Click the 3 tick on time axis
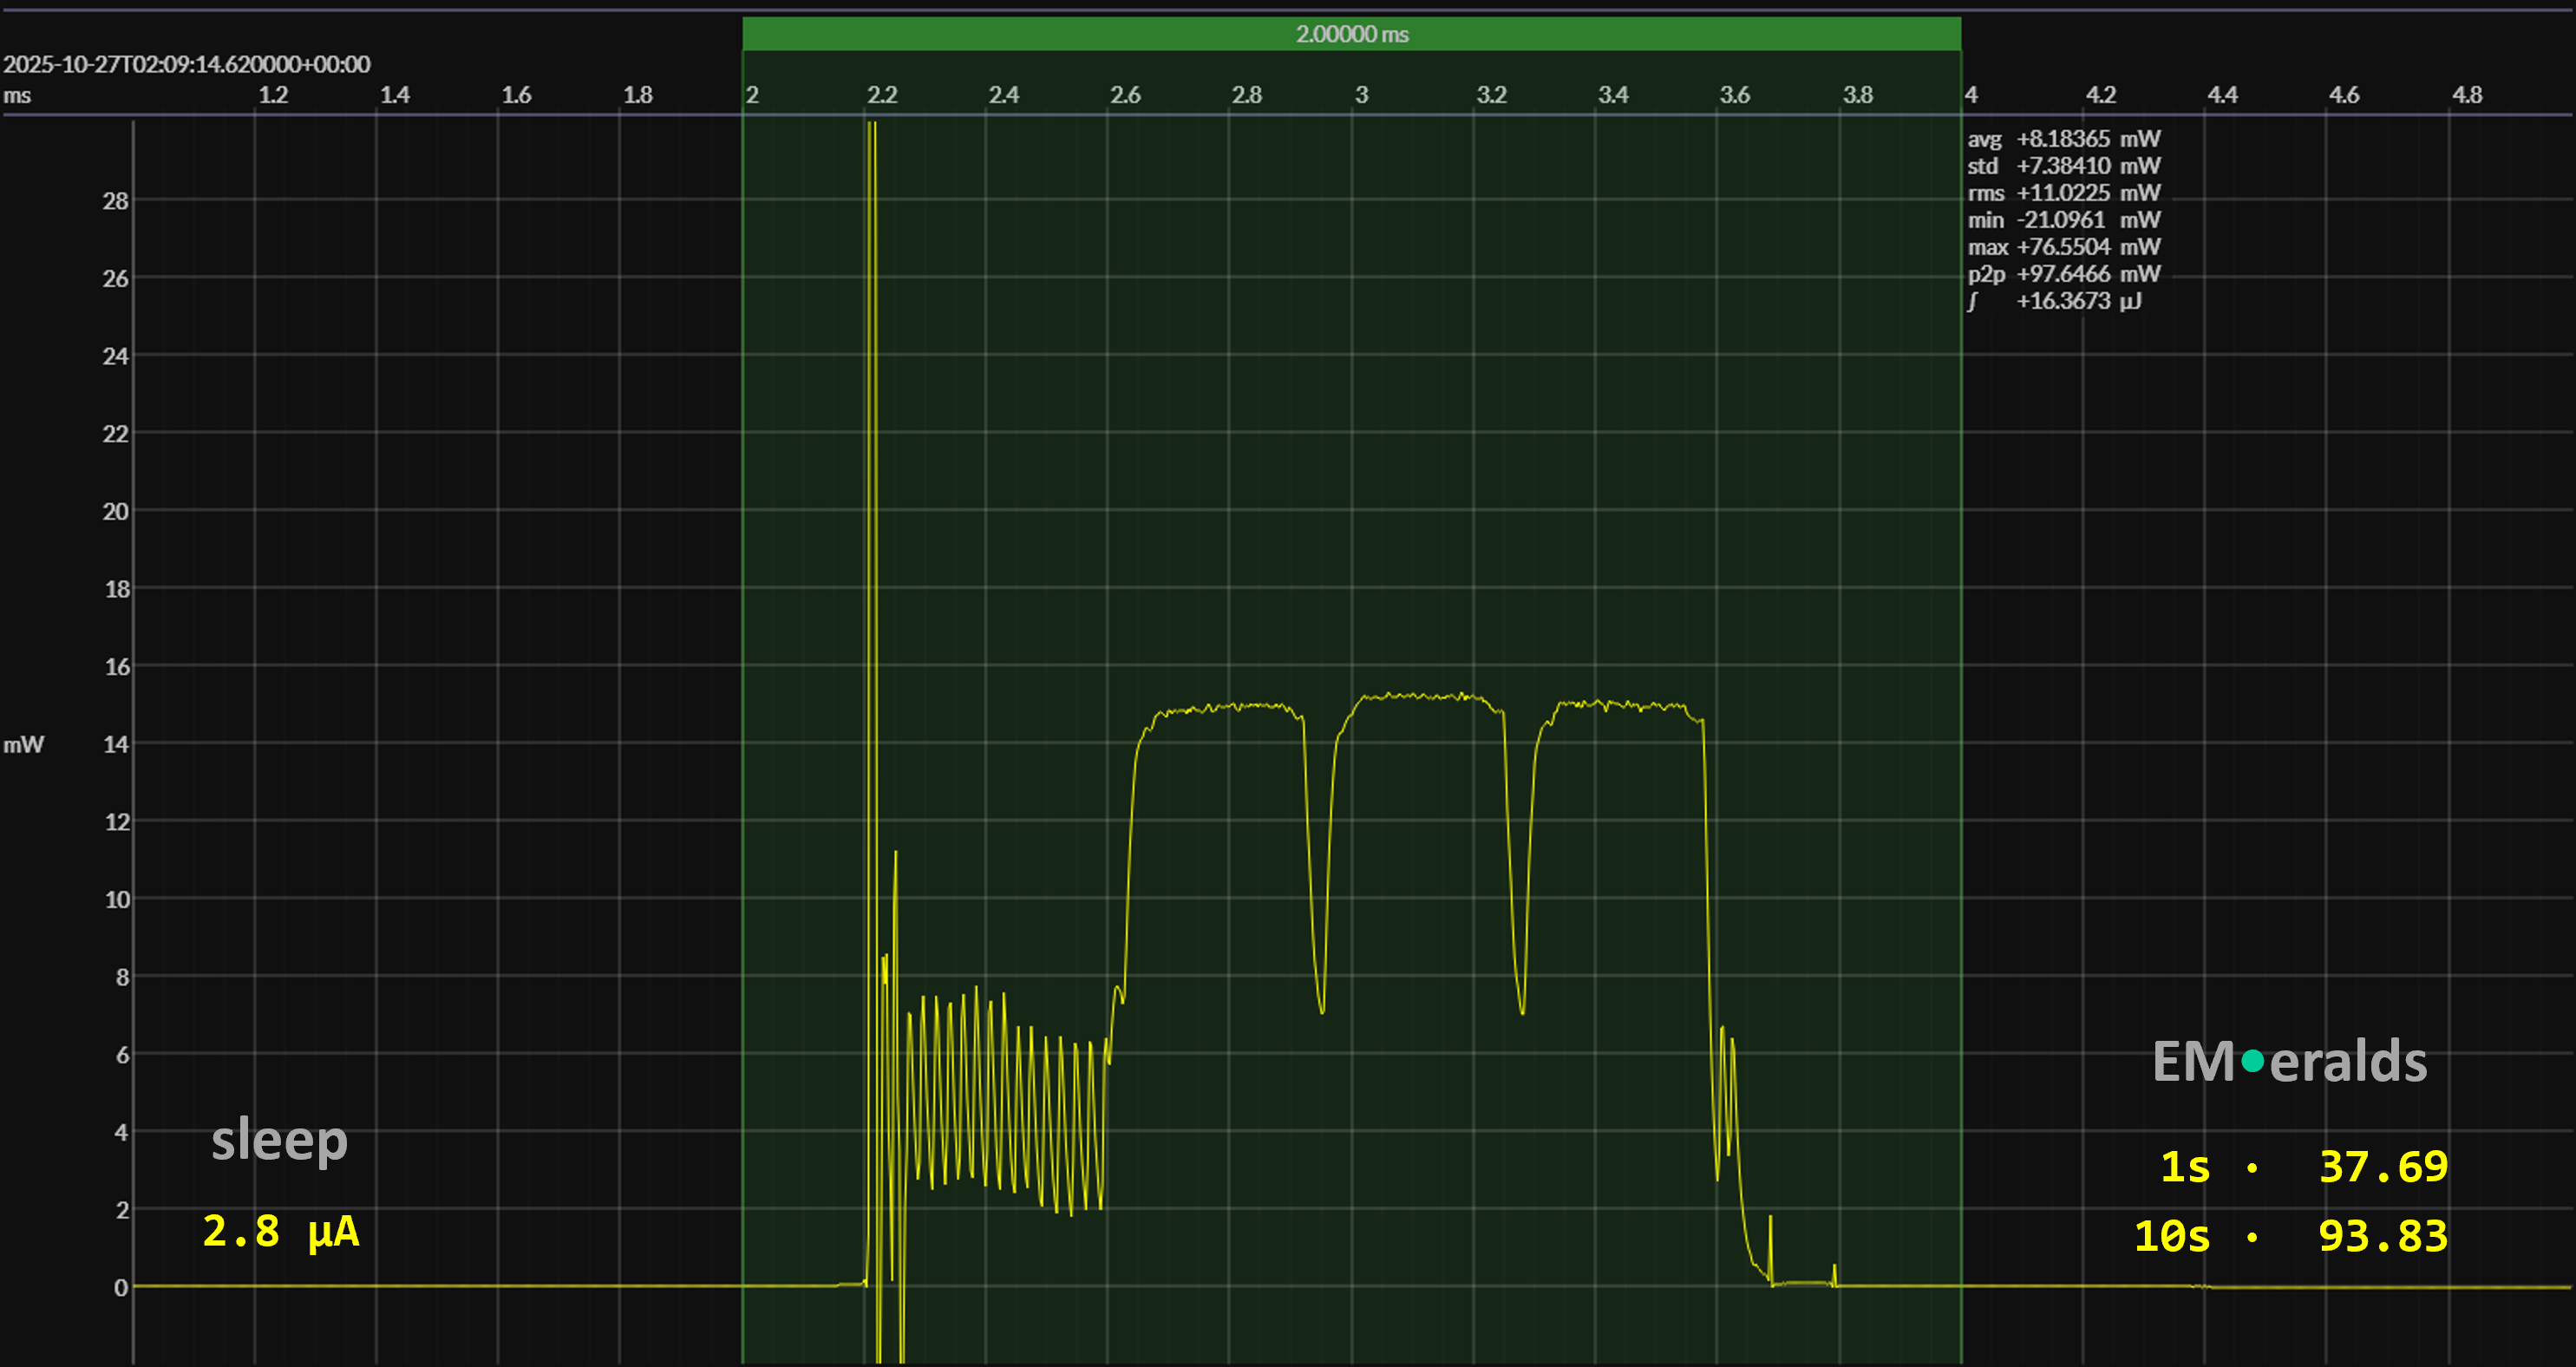 pyautogui.click(x=1361, y=95)
